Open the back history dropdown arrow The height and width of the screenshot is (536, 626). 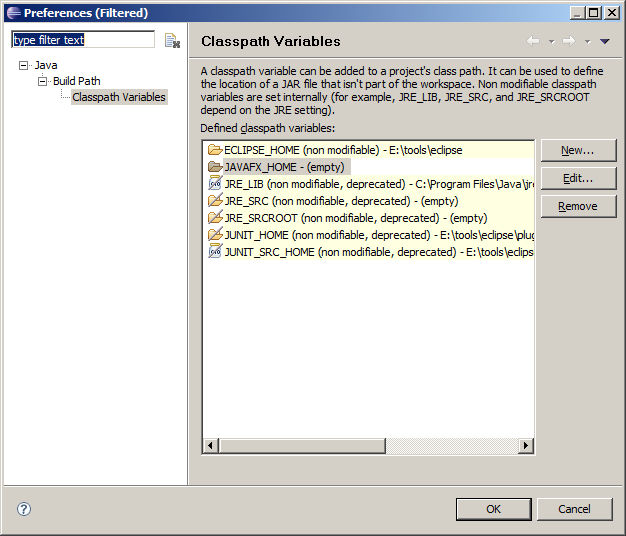(551, 42)
